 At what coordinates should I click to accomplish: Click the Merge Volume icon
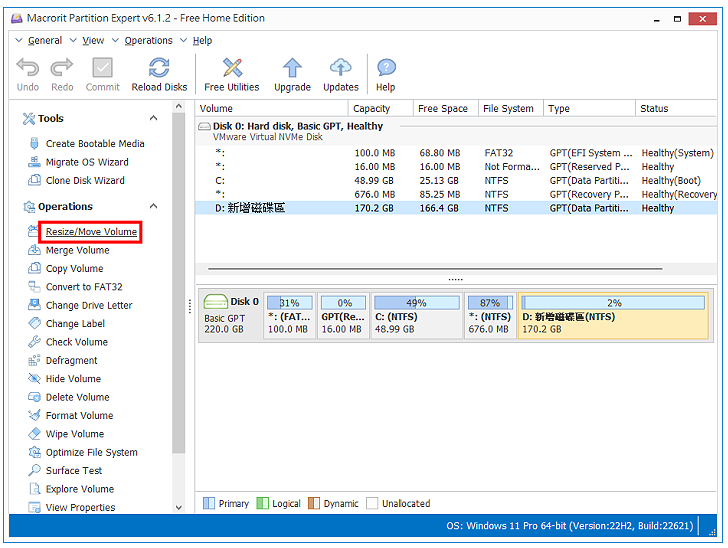click(x=34, y=250)
